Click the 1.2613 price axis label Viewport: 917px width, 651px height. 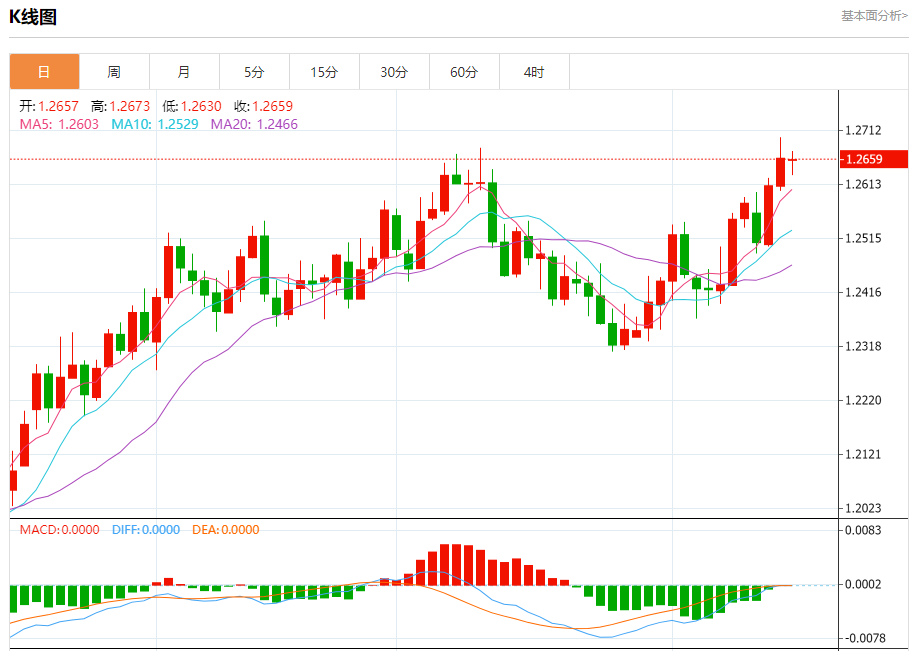[x=864, y=184]
